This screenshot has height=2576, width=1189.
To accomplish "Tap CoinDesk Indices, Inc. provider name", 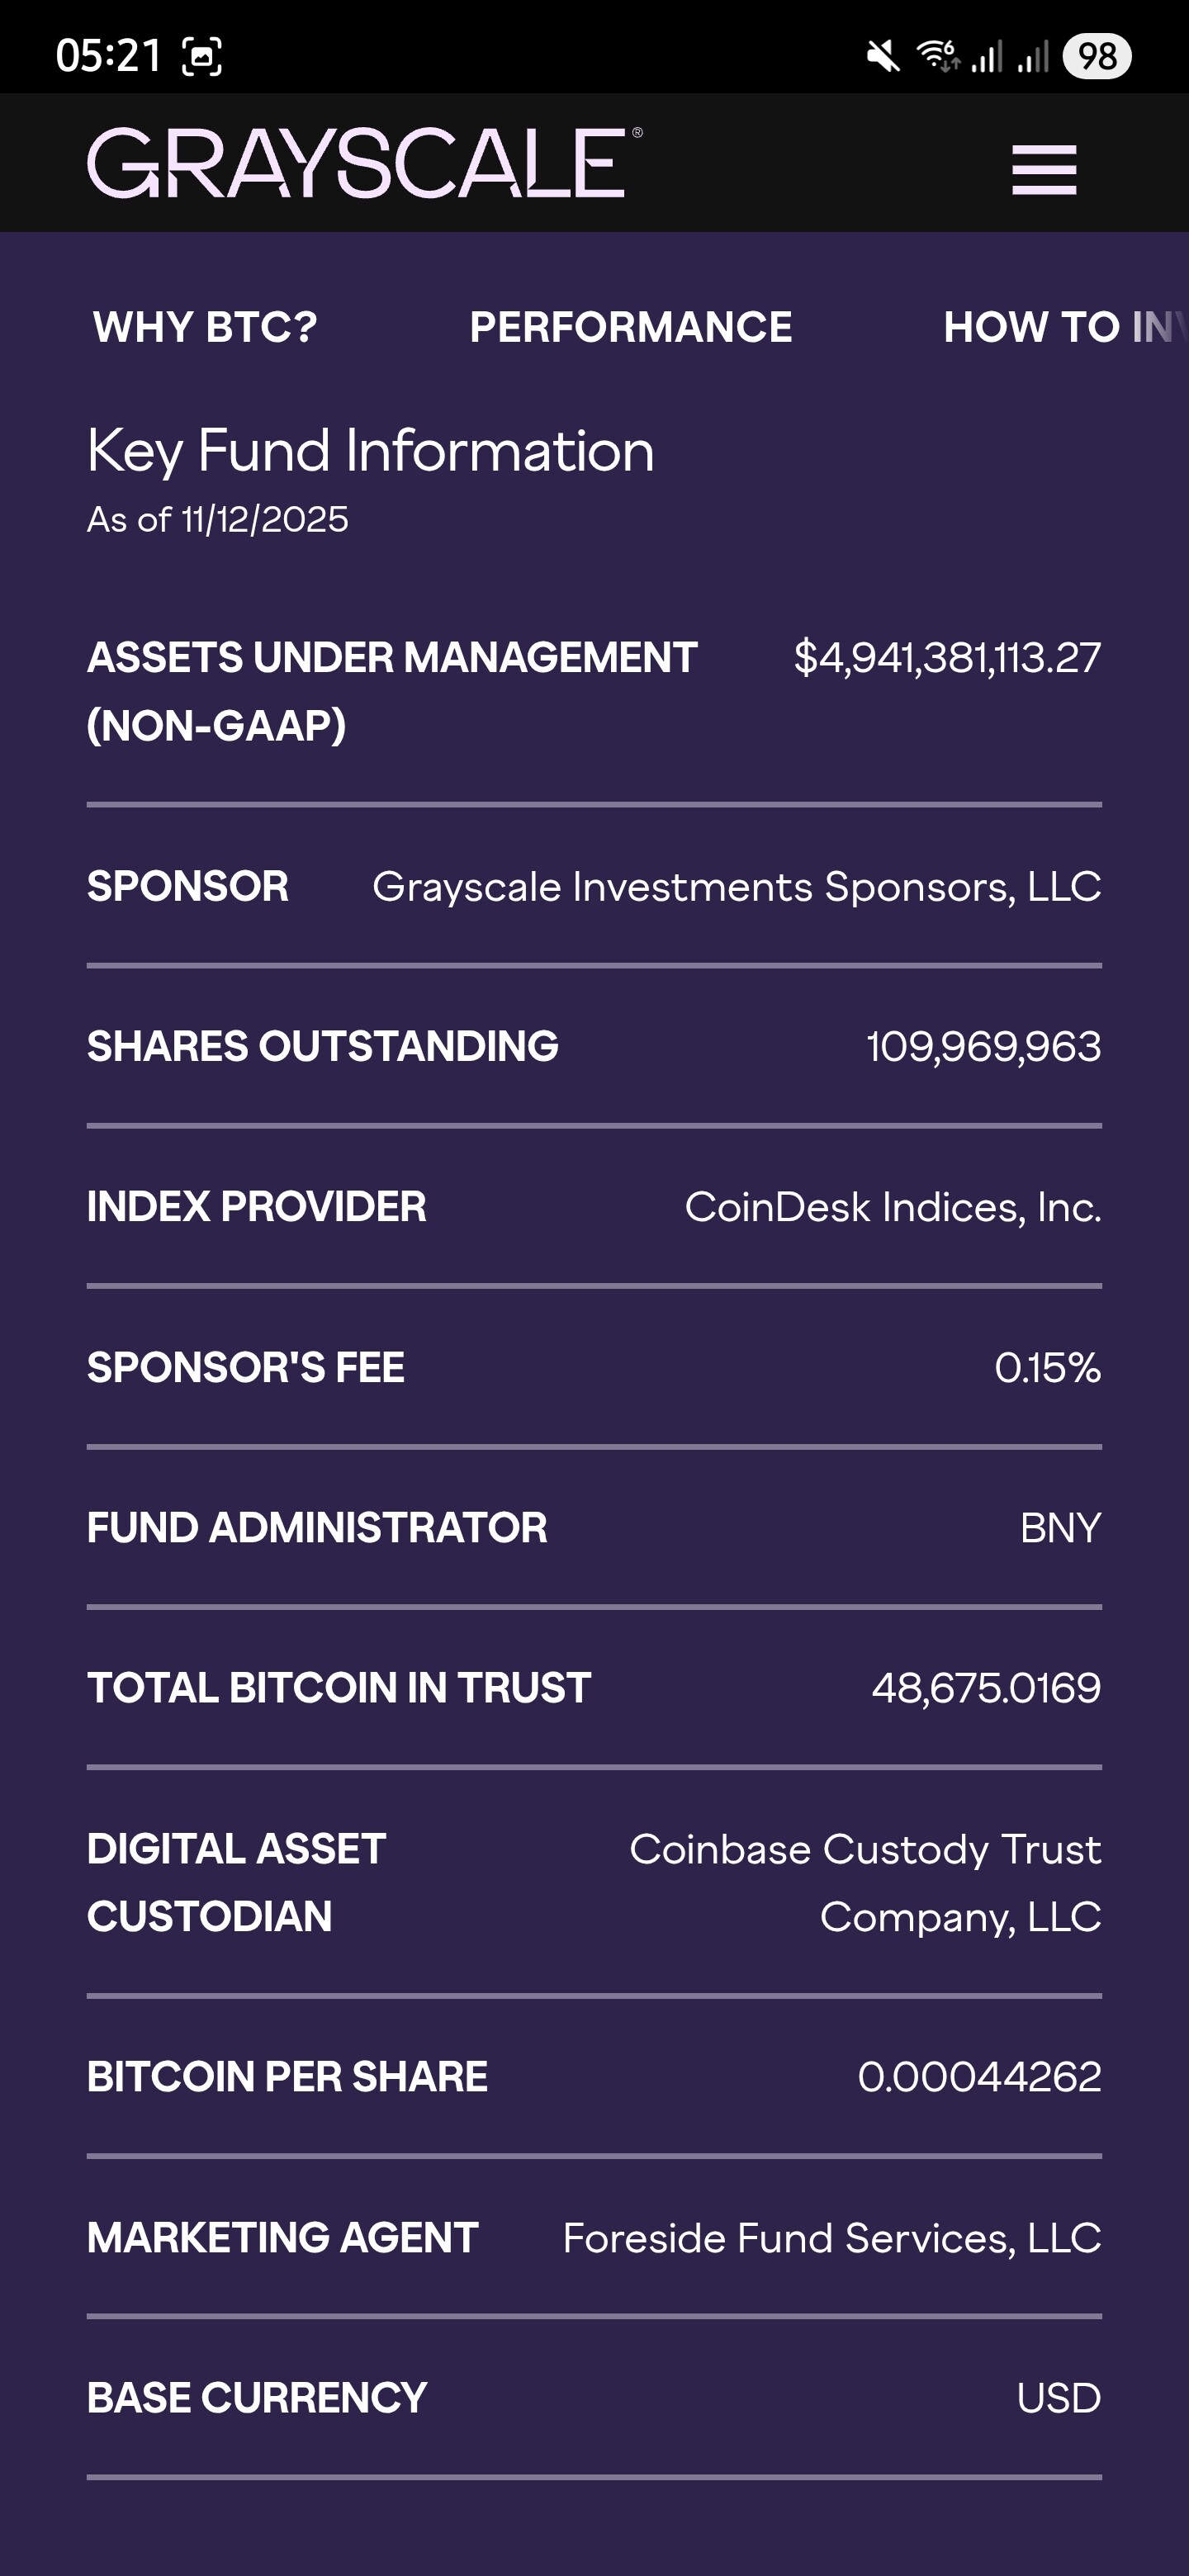I will [892, 1207].
